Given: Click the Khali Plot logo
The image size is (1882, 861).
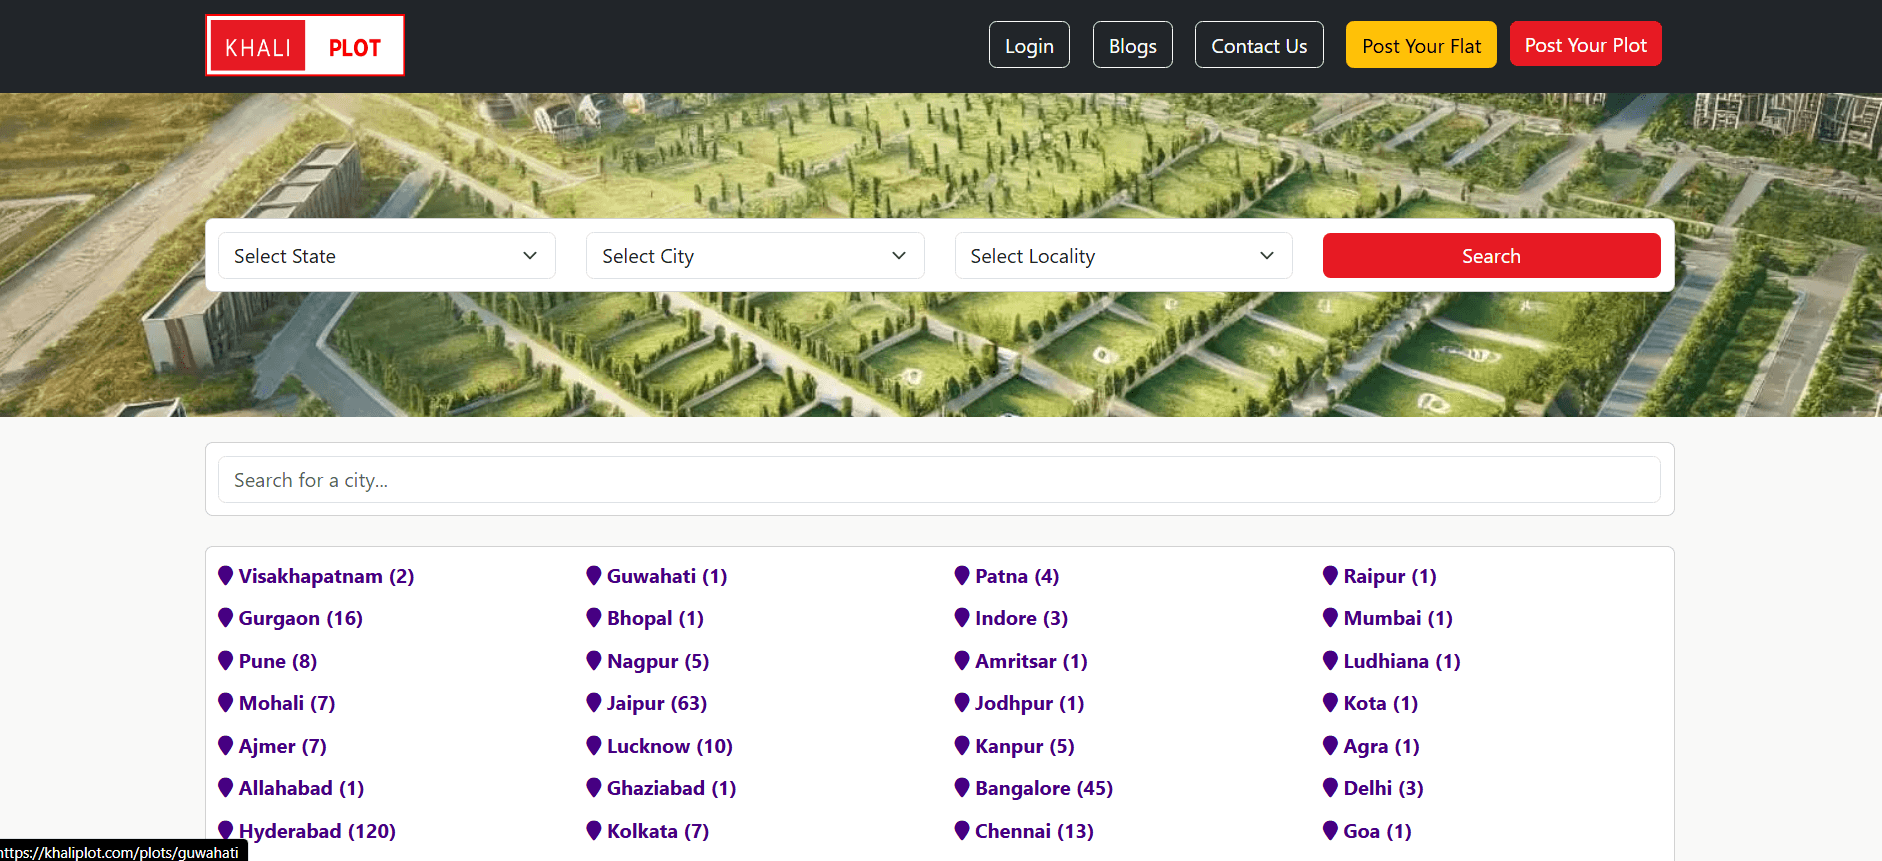Looking at the screenshot, I should click(305, 45).
